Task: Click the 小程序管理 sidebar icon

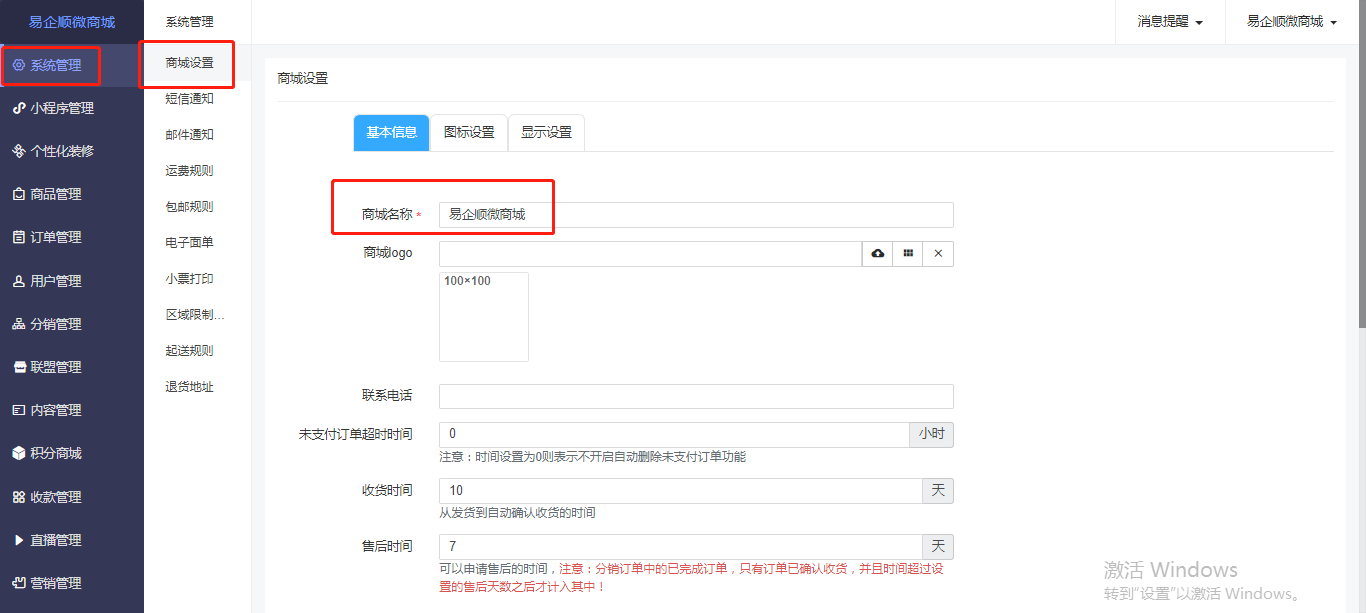Action: (18, 108)
